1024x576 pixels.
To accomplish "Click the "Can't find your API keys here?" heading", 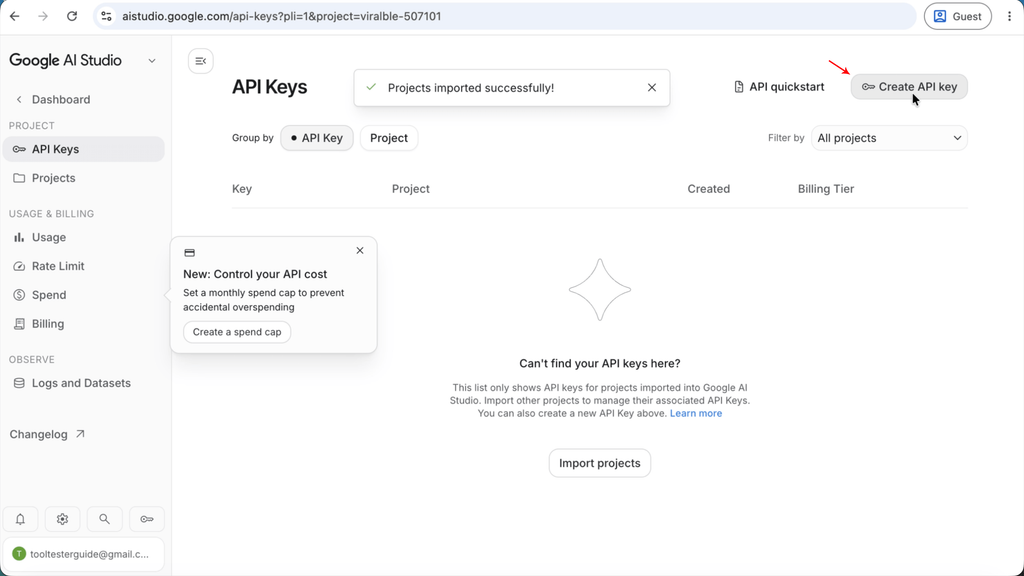I will coord(600,363).
